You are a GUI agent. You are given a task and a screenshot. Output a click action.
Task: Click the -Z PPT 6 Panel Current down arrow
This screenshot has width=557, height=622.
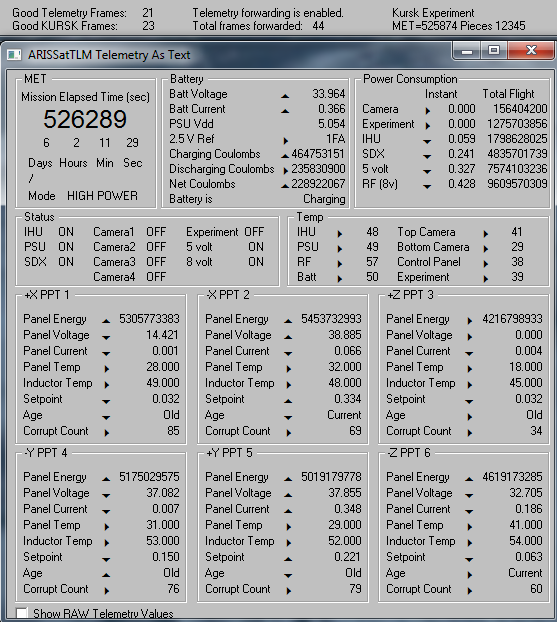(x=469, y=511)
